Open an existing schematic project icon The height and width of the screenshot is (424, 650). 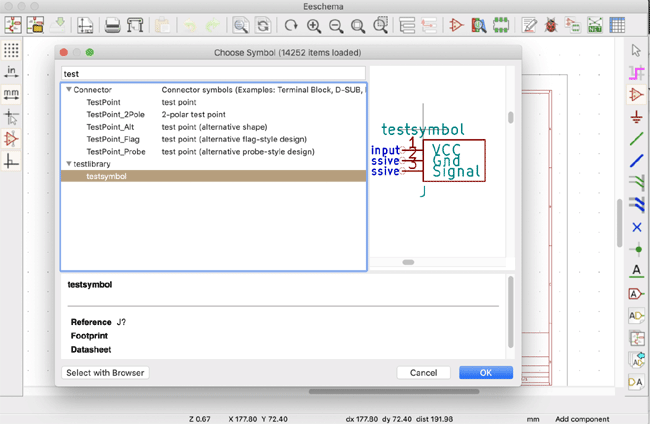[35, 25]
